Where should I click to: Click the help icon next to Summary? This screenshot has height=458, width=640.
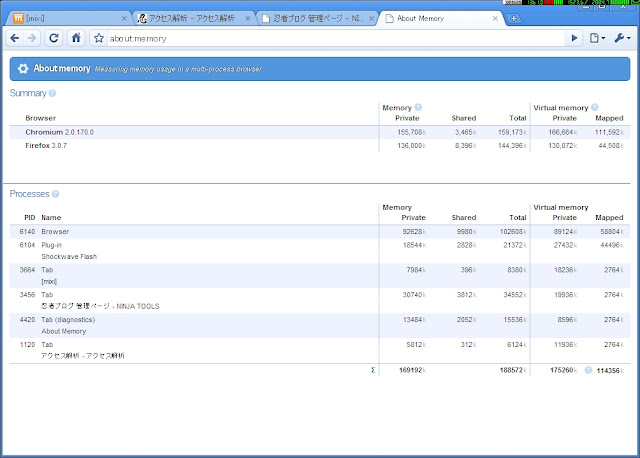[x=52, y=93]
